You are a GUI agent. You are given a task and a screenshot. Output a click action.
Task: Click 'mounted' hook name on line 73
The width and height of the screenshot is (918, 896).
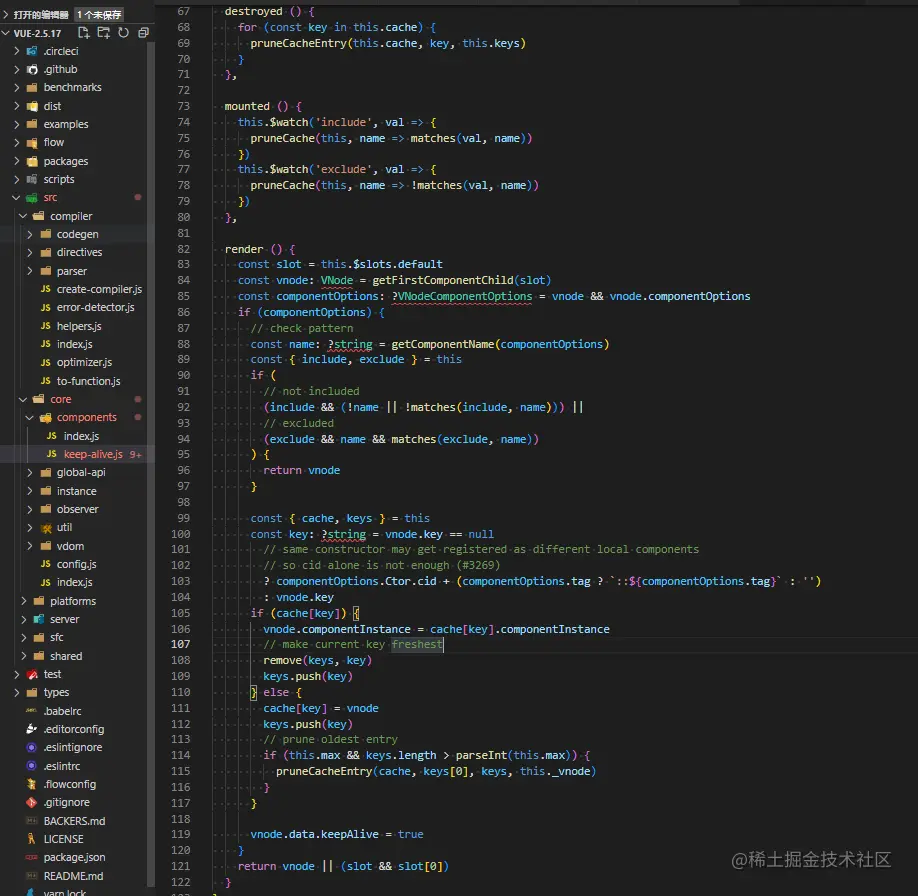247,107
